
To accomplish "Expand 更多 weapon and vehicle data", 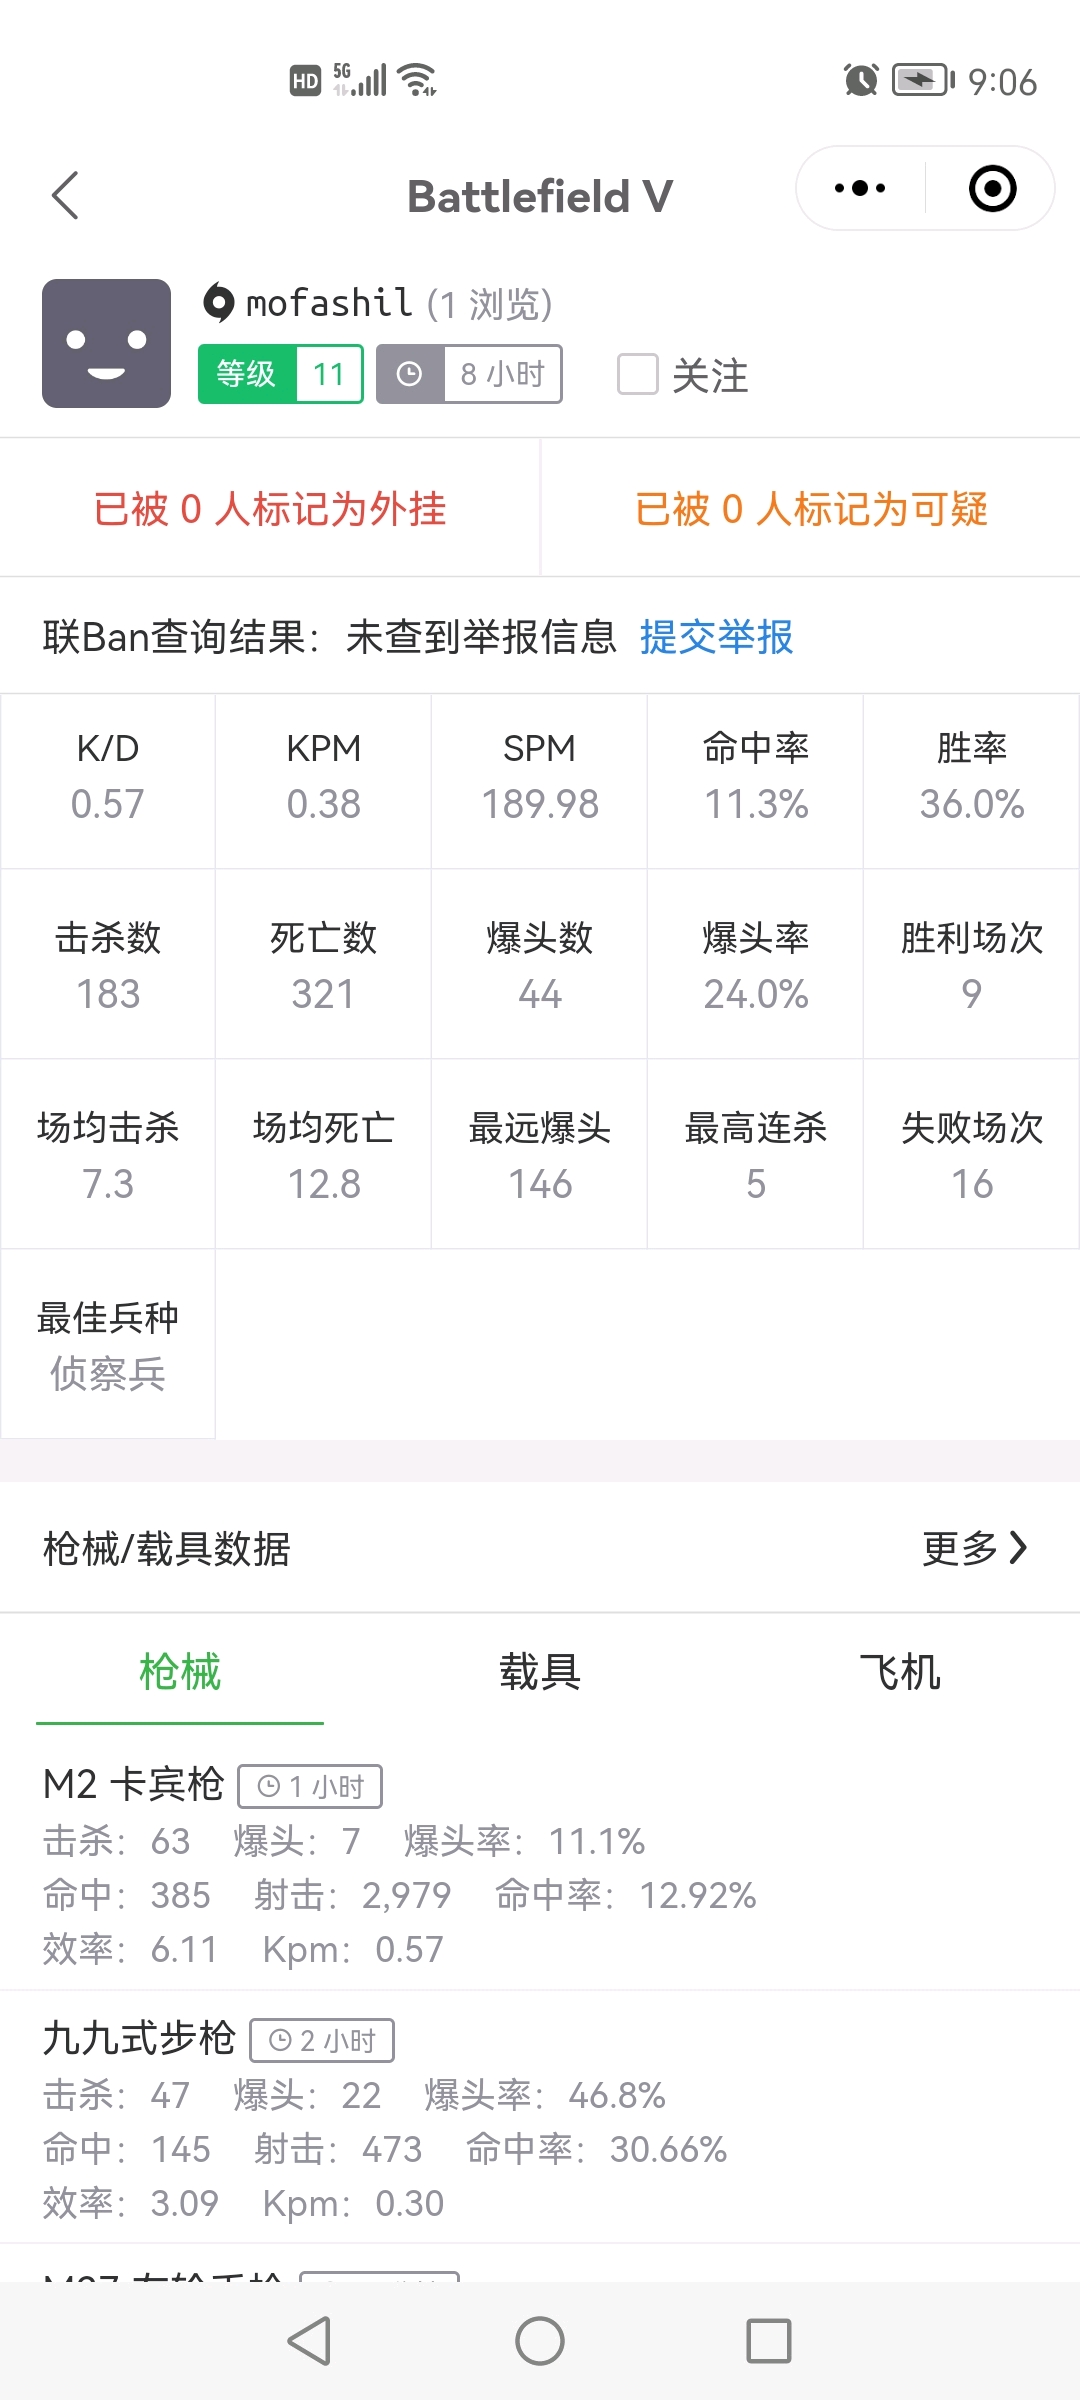I will [x=975, y=1548].
